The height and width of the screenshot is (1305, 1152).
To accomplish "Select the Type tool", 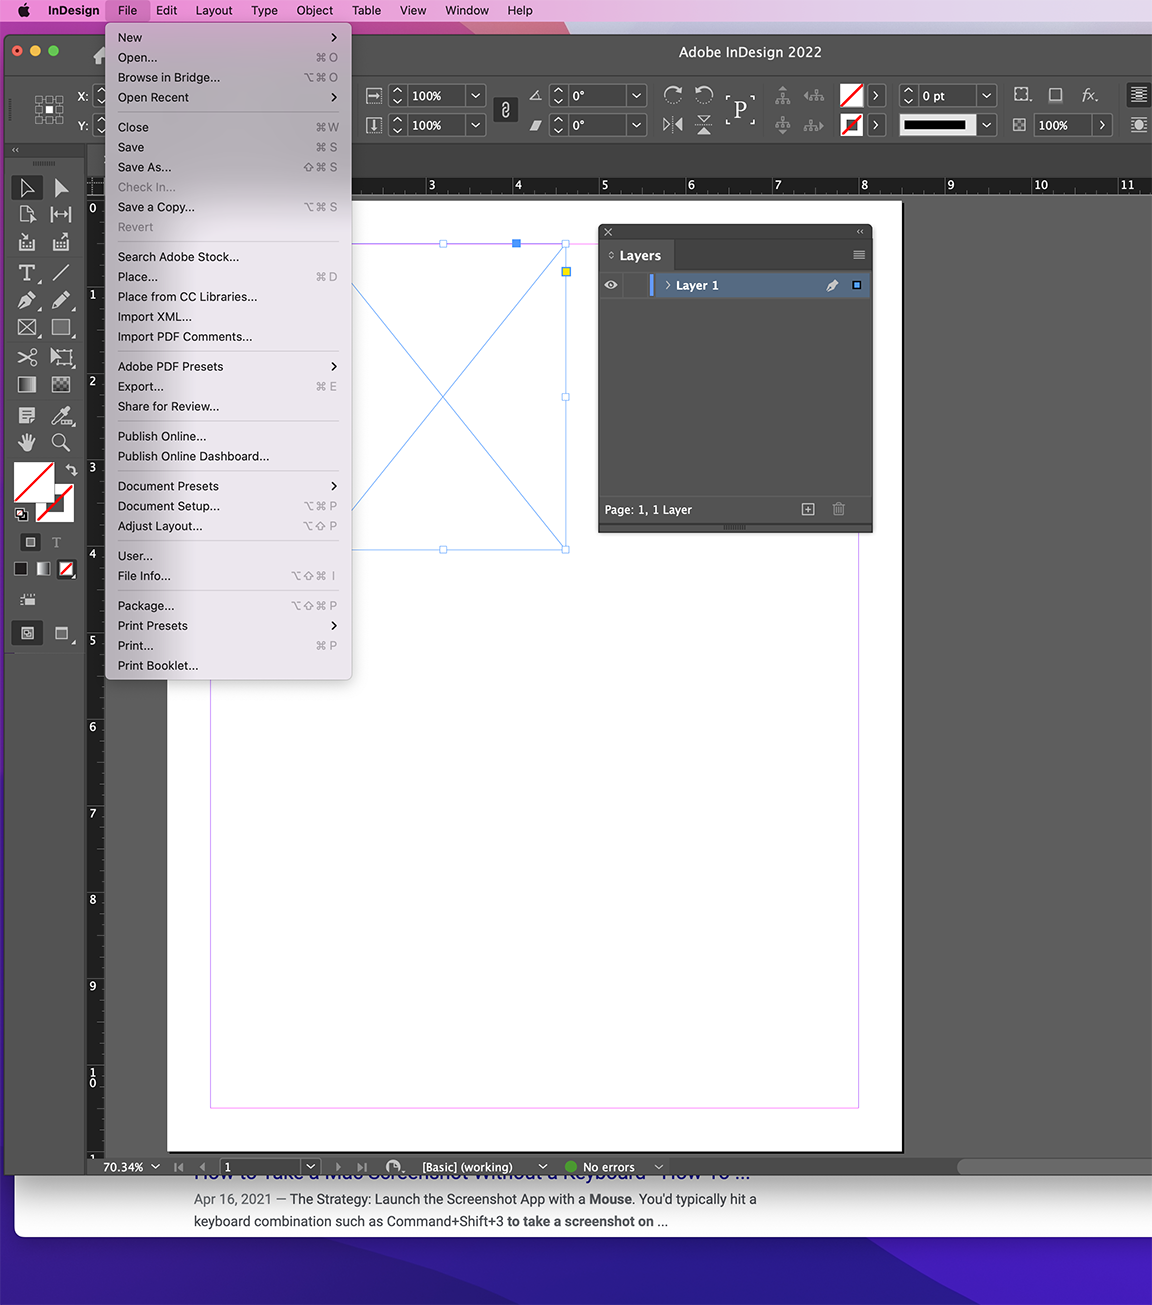I will [26, 272].
